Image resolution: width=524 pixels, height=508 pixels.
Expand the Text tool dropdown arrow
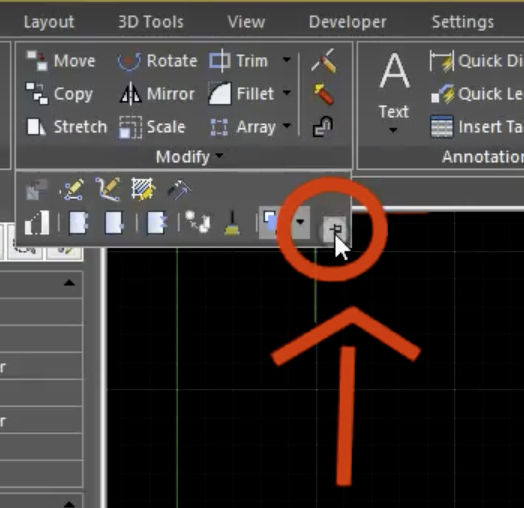tap(393, 130)
